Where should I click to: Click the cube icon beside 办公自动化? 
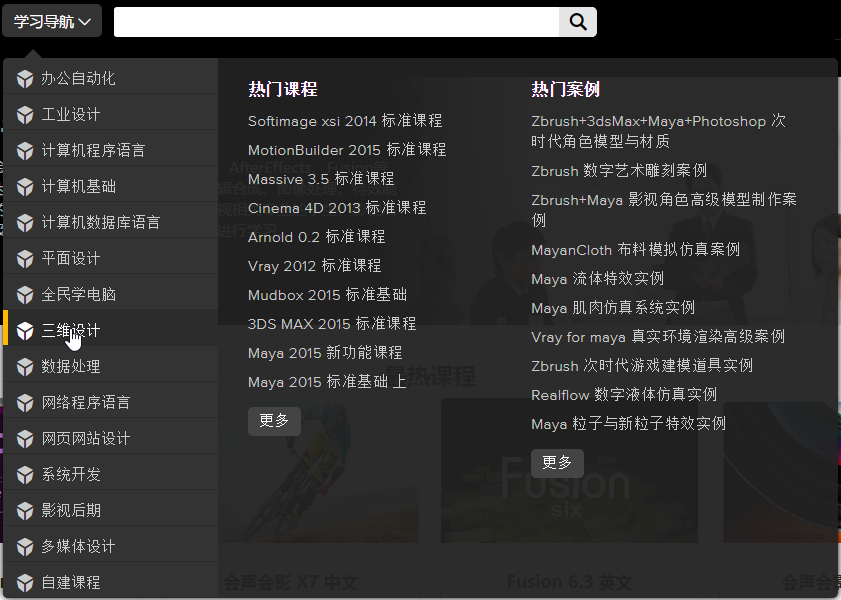(x=25, y=79)
